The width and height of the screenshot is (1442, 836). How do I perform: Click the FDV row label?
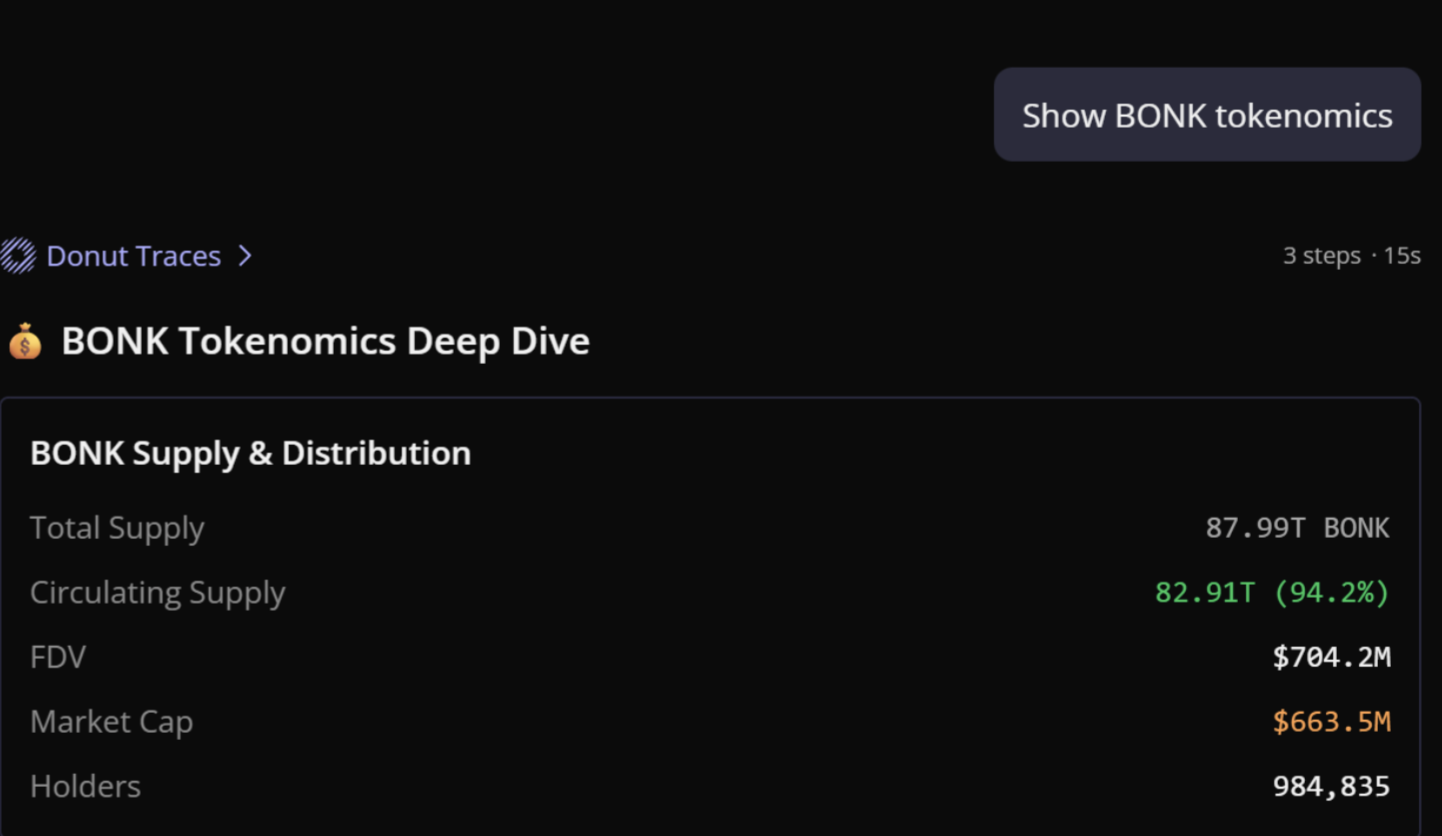[x=58, y=657]
